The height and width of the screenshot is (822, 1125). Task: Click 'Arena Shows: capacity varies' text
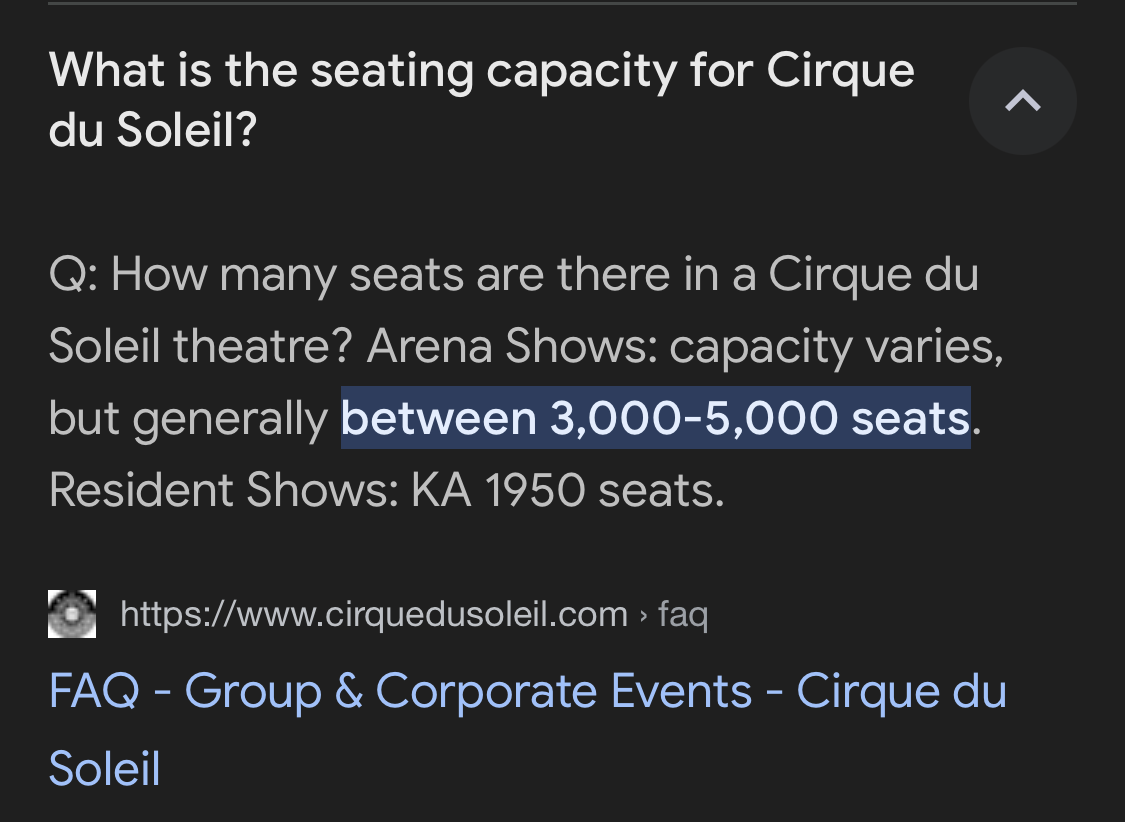pos(685,347)
